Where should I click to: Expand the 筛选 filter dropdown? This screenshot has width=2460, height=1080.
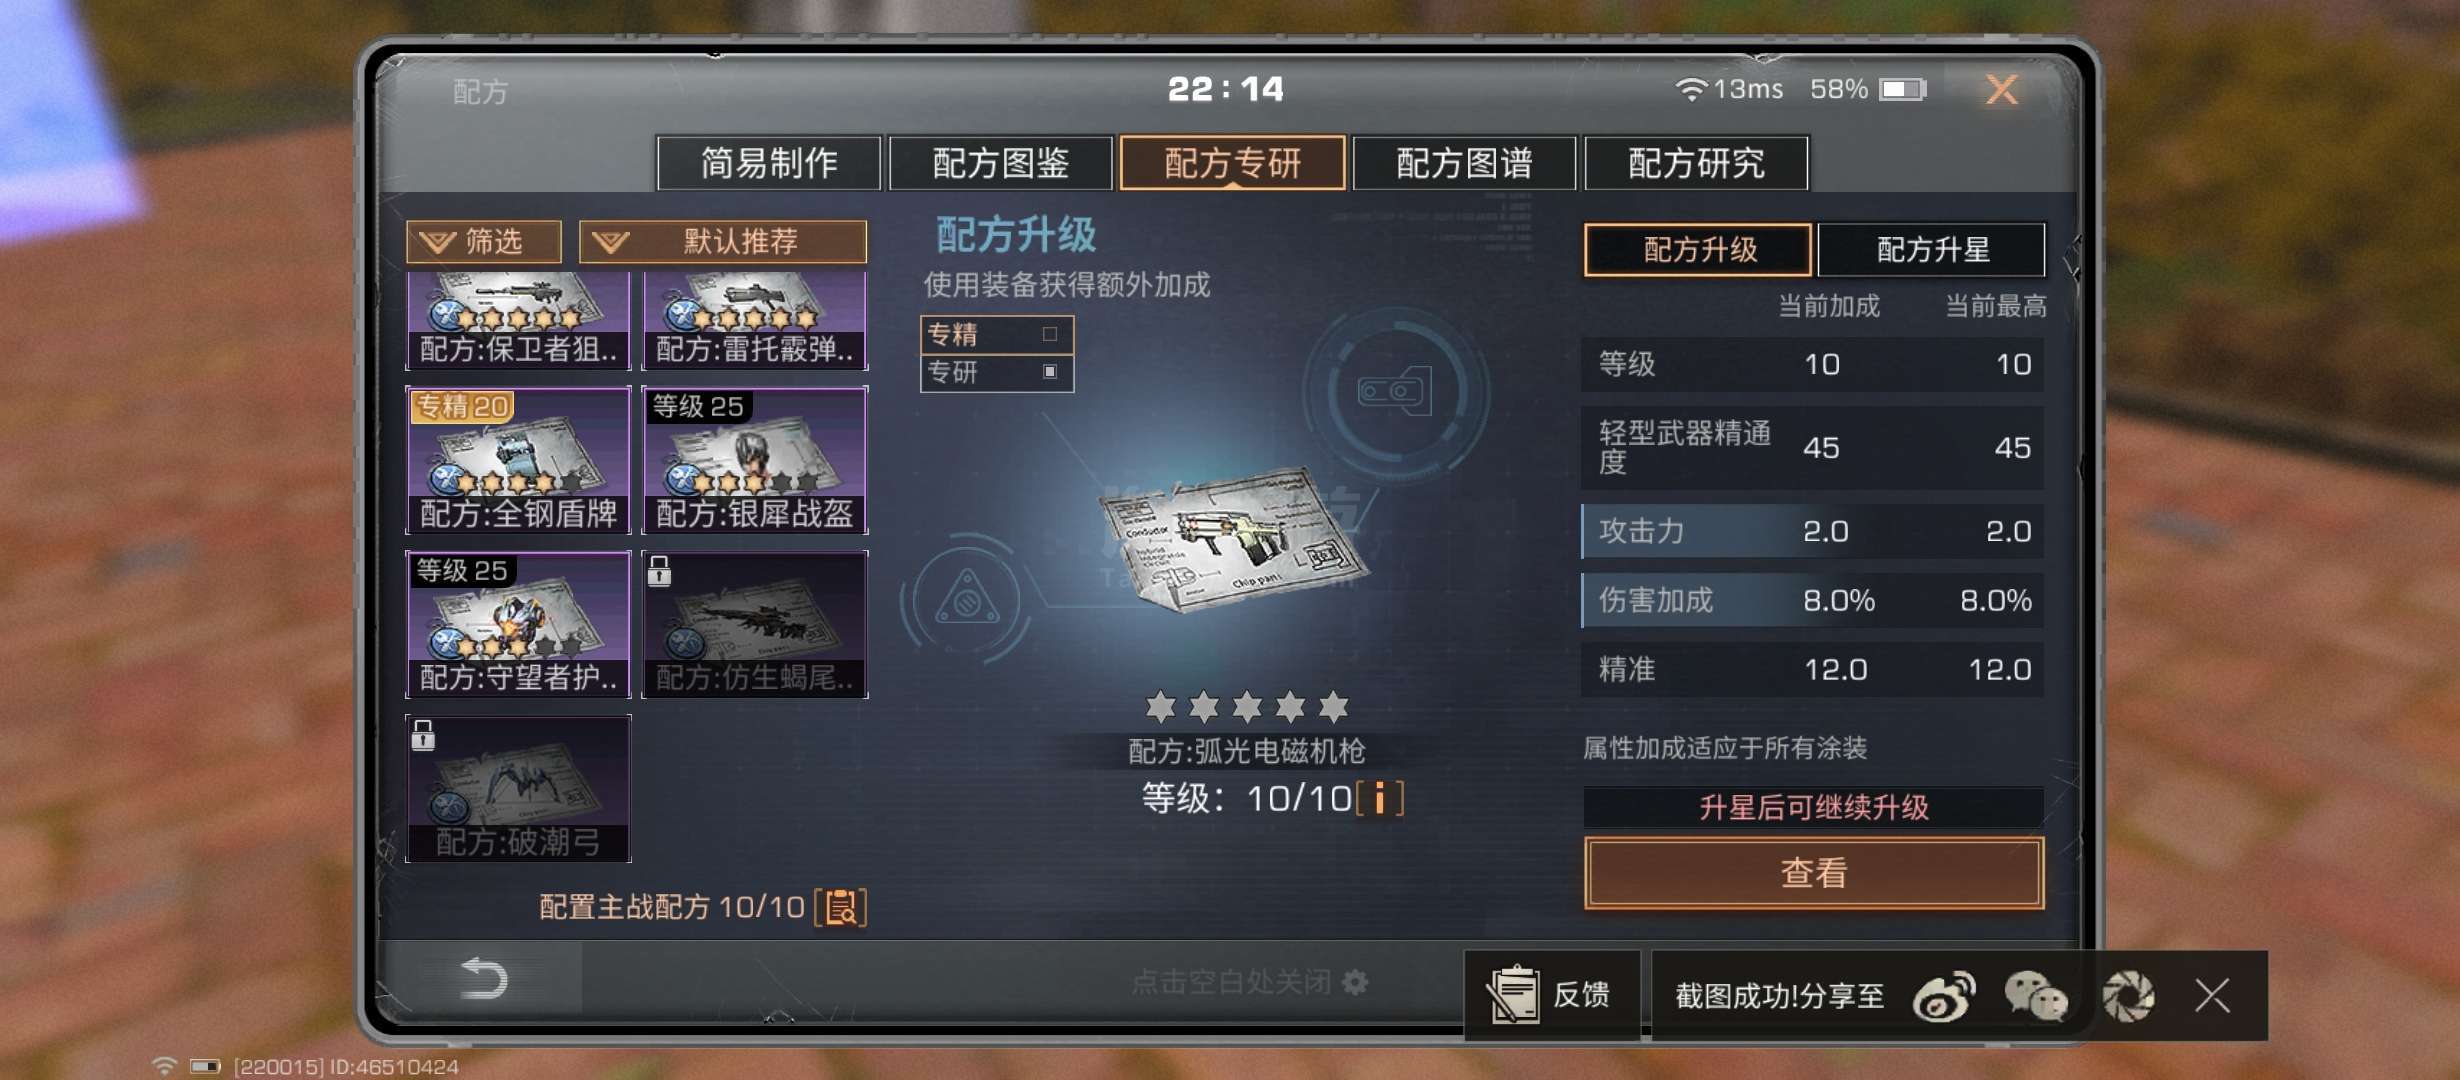(x=484, y=241)
